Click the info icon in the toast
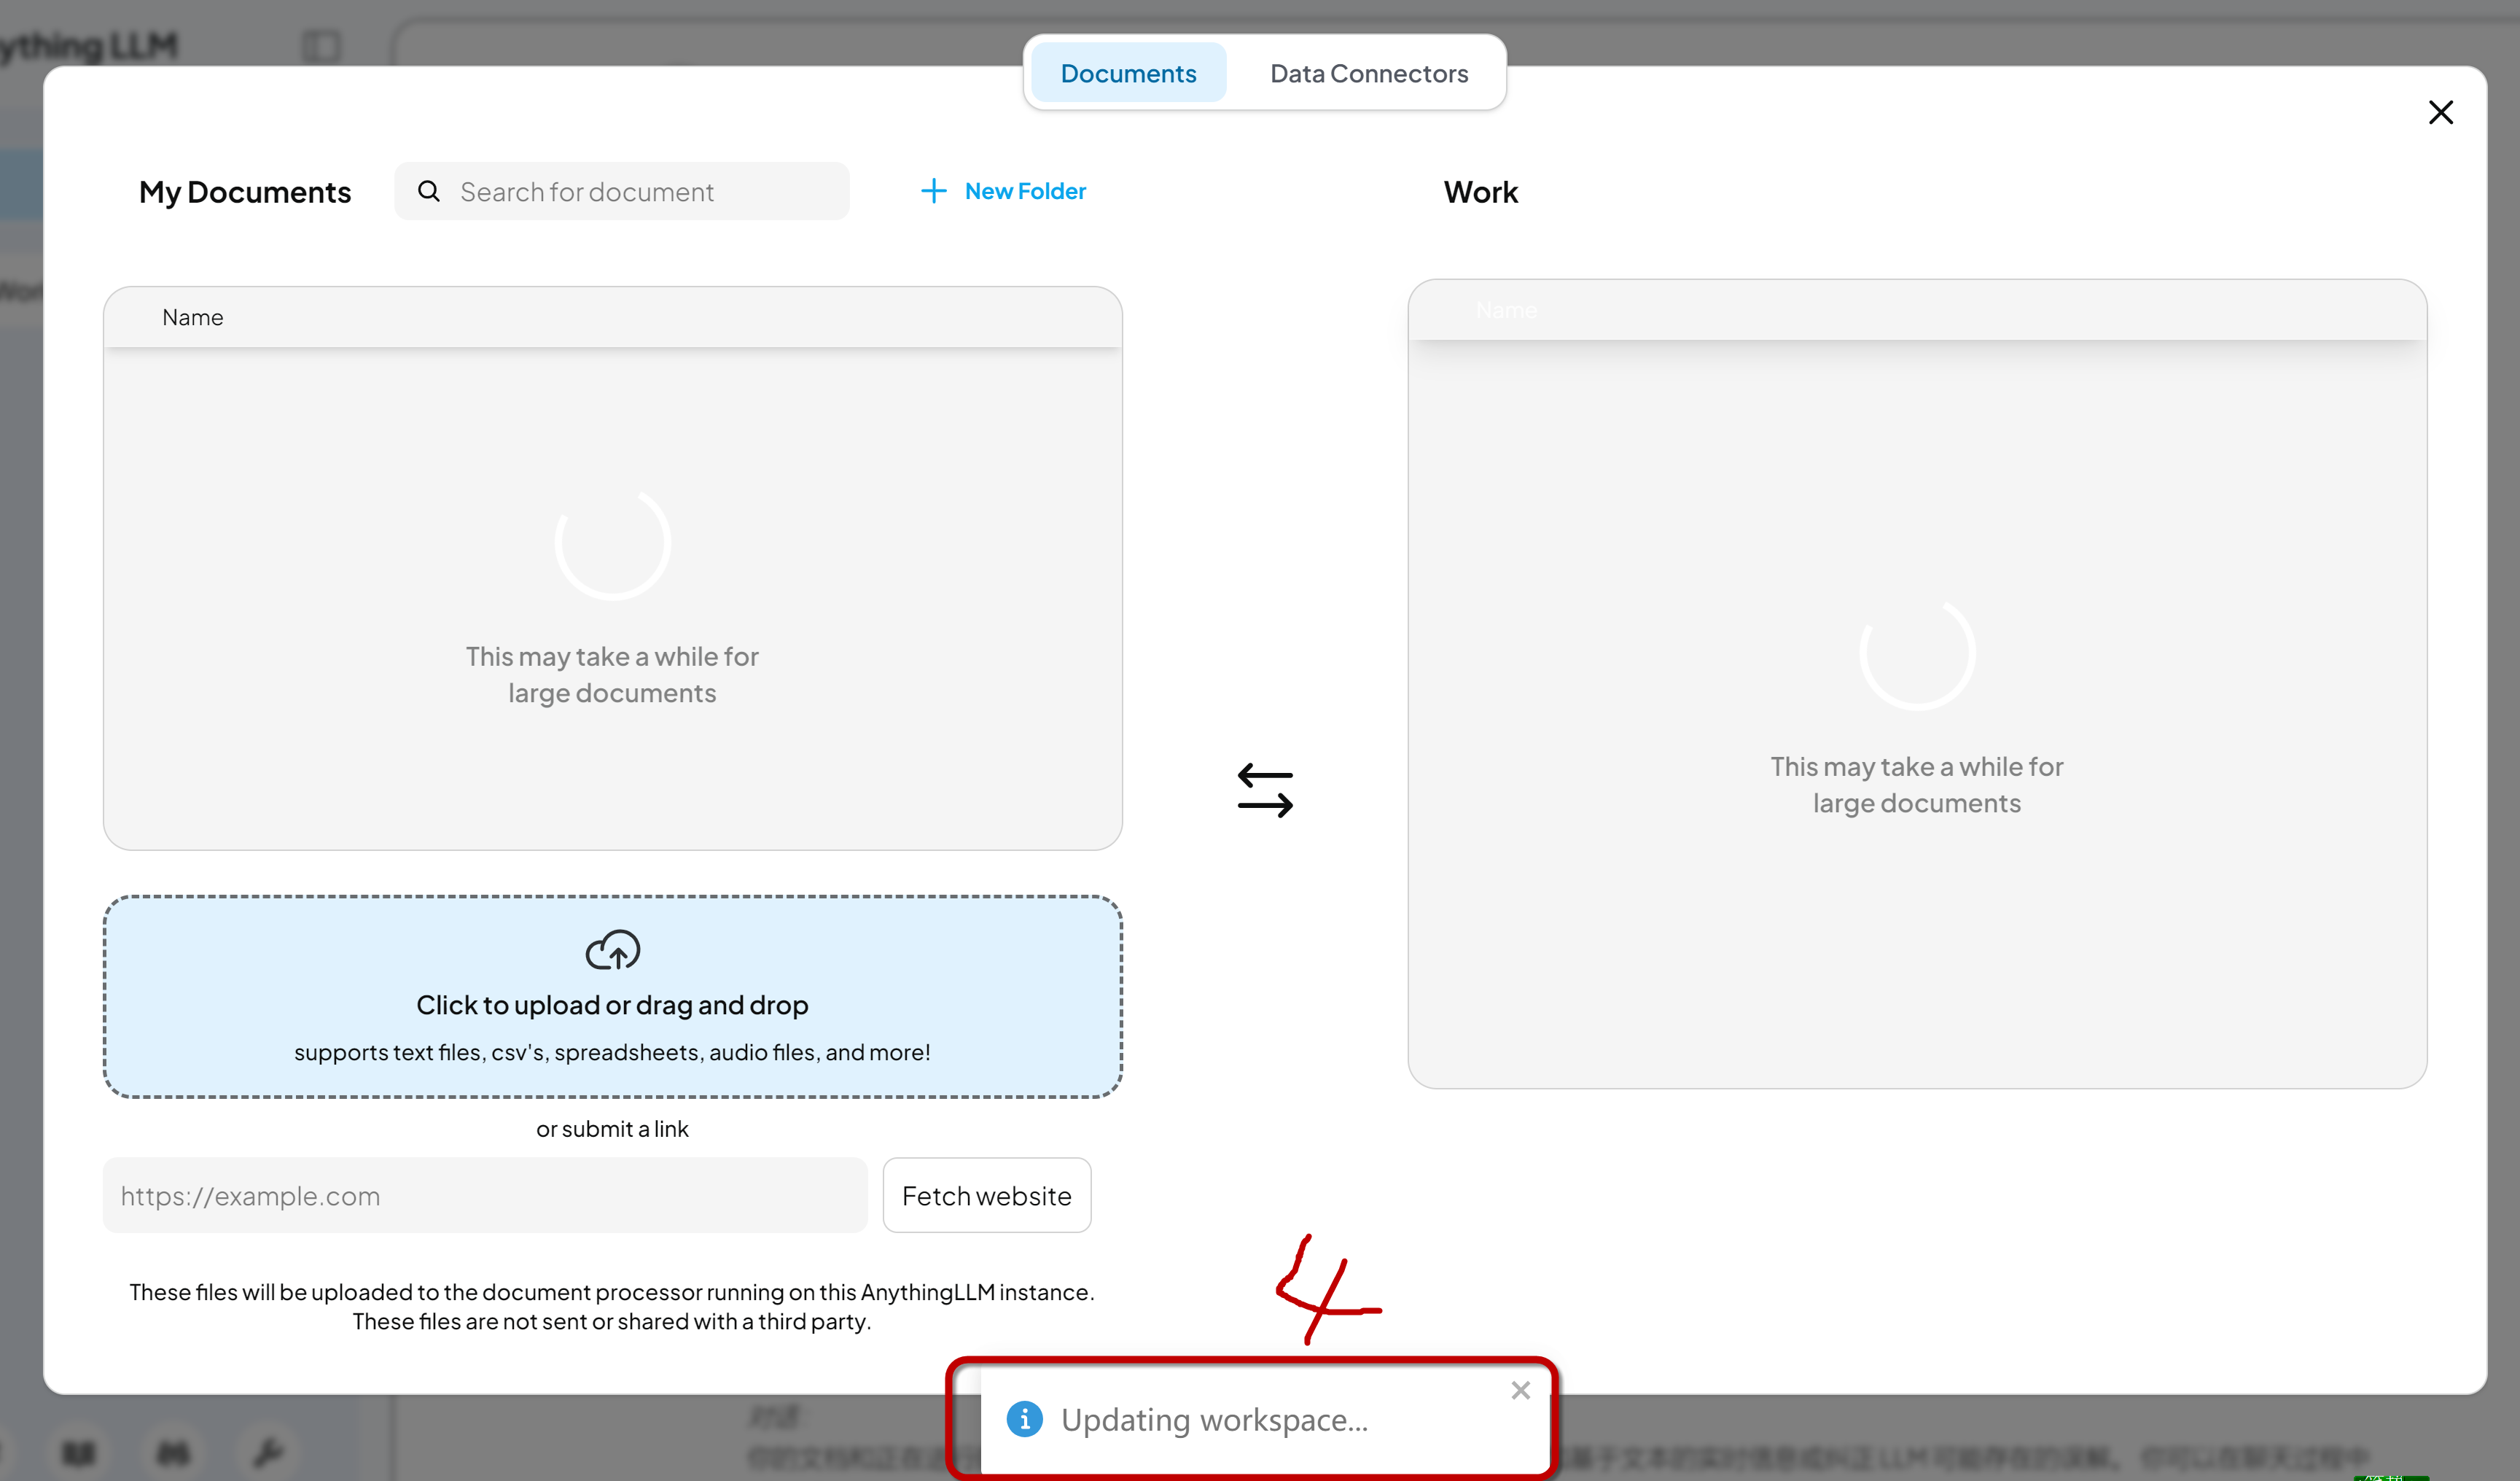This screenshot has width=2520, height=1481. [1024, 1419]
